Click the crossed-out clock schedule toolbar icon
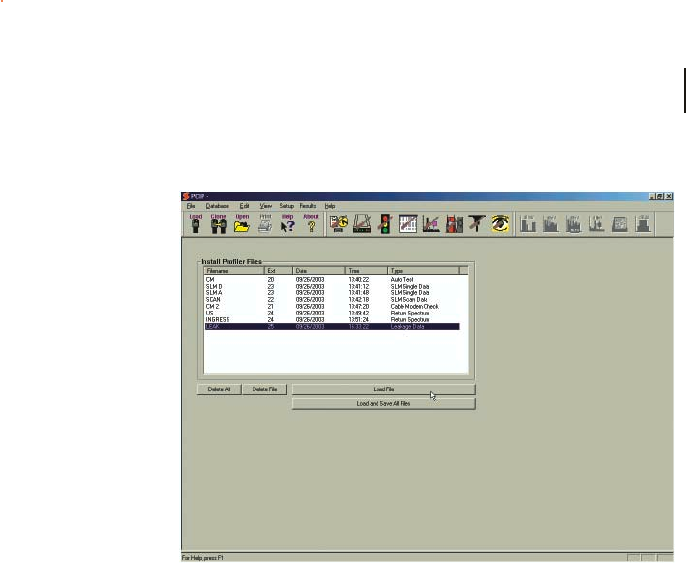The width and height of the screenshot is (686, 563). tap(339, 224)
